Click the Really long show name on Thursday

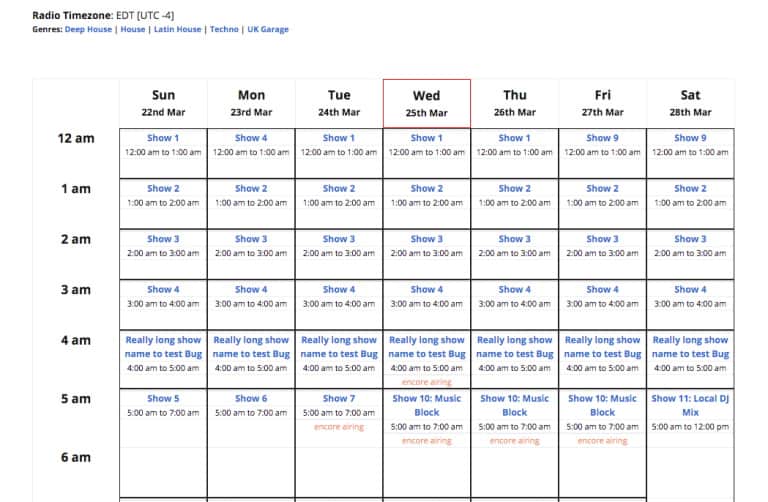coord(514,346)
